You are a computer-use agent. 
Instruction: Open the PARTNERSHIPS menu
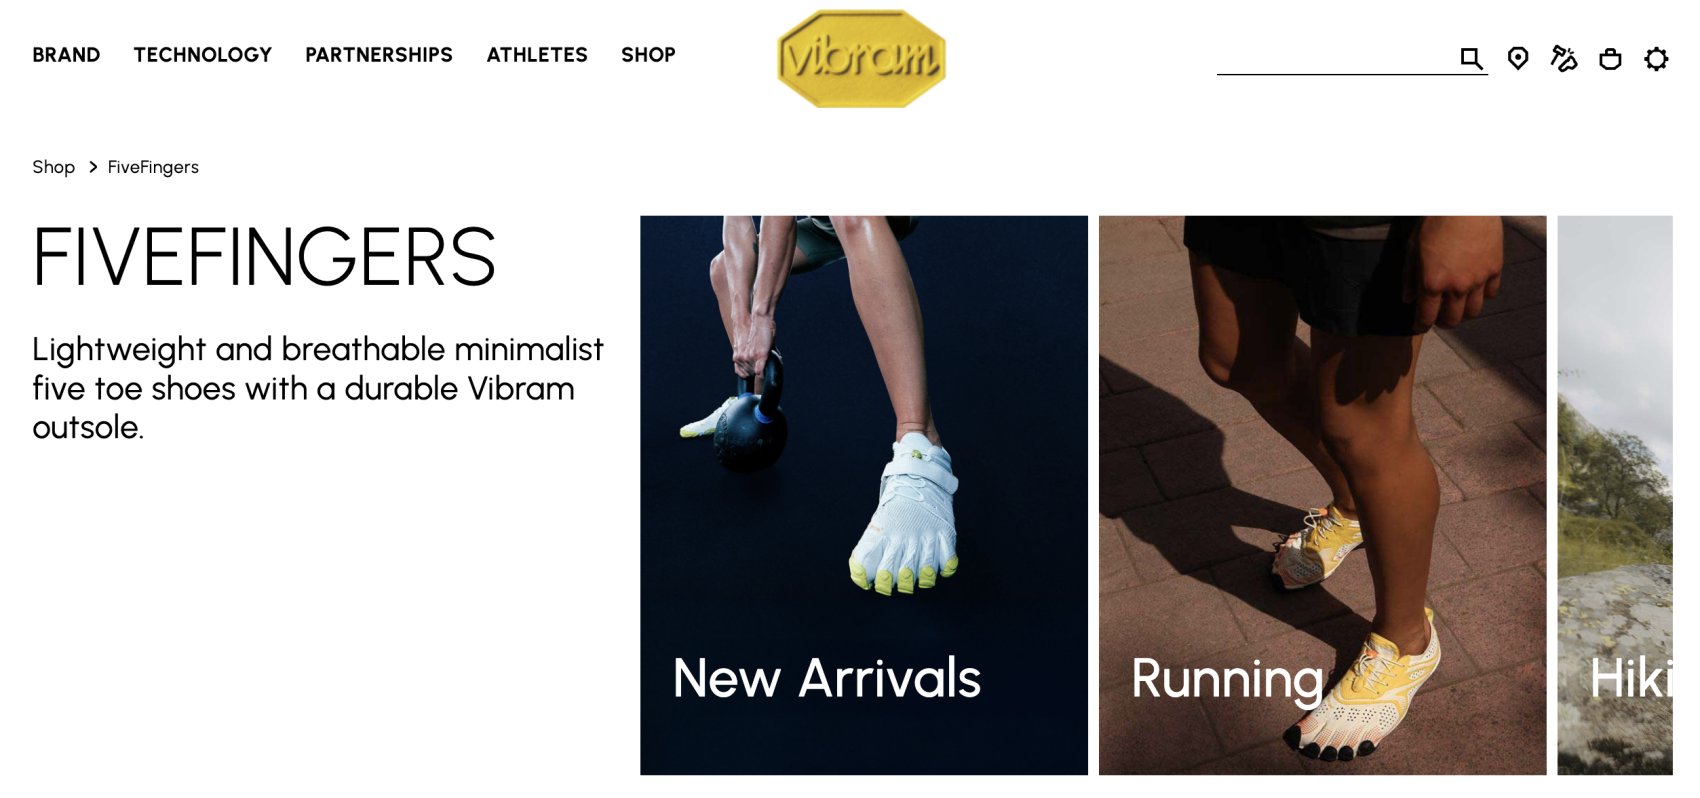coord(379,55)
